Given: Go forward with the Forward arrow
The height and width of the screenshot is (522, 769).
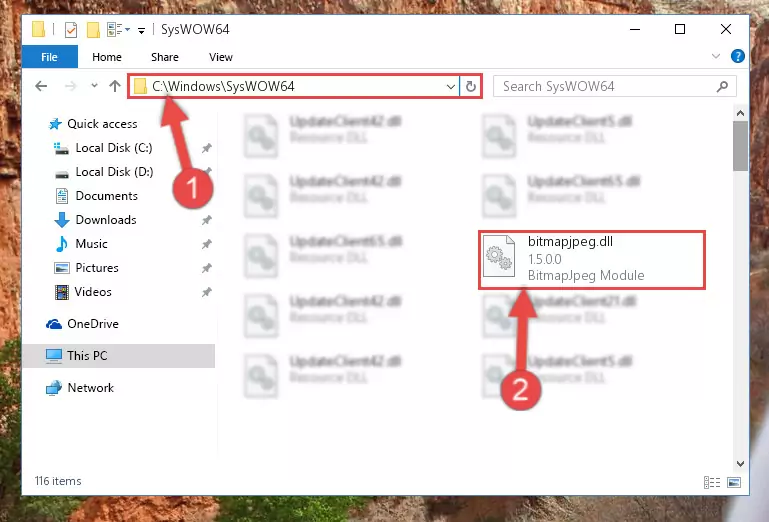Looking at the screenshot, I should [x=71, y=86].
